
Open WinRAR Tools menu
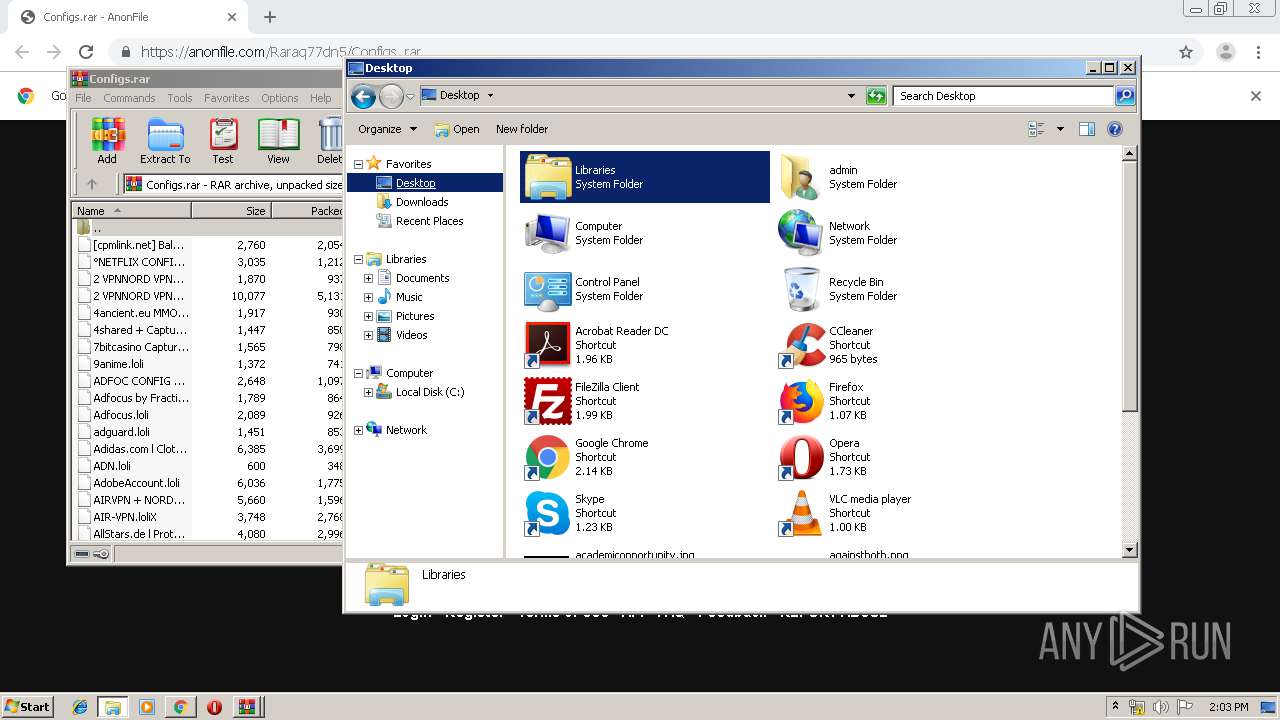pos(180,98)
